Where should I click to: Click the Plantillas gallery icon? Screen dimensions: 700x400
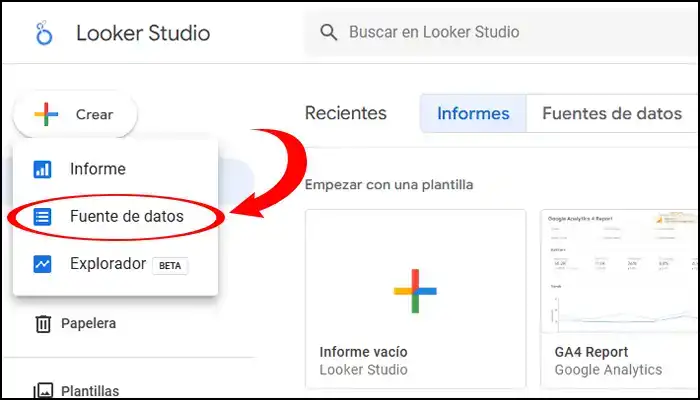[x=44, y=391]
